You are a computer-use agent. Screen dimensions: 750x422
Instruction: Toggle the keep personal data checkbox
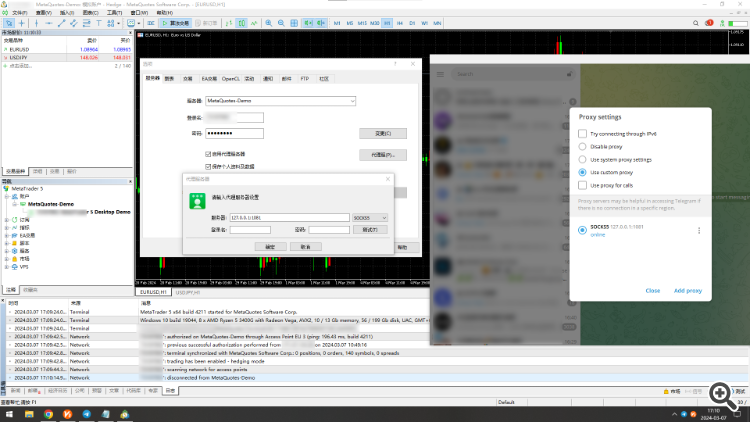208,167
